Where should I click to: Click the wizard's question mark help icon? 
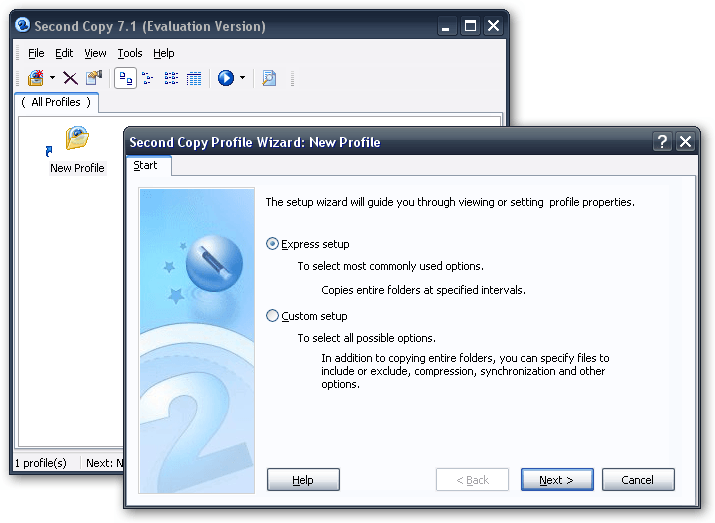click(x=663, y=142)
